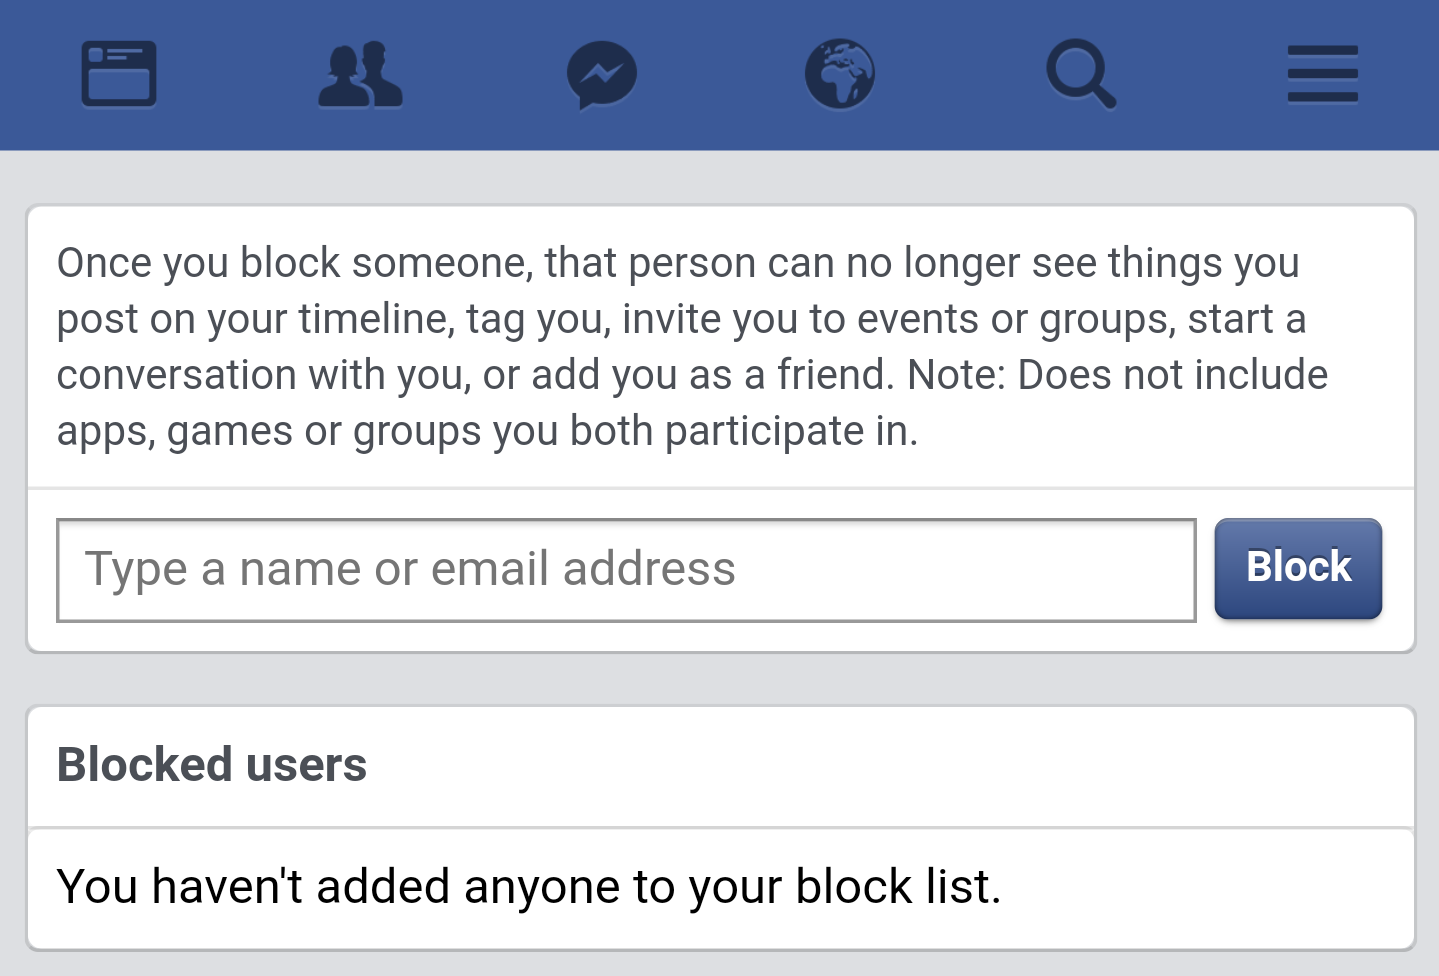Show friends from two-people icon
Screen dimensions: 1439x976
coord(360,74)
